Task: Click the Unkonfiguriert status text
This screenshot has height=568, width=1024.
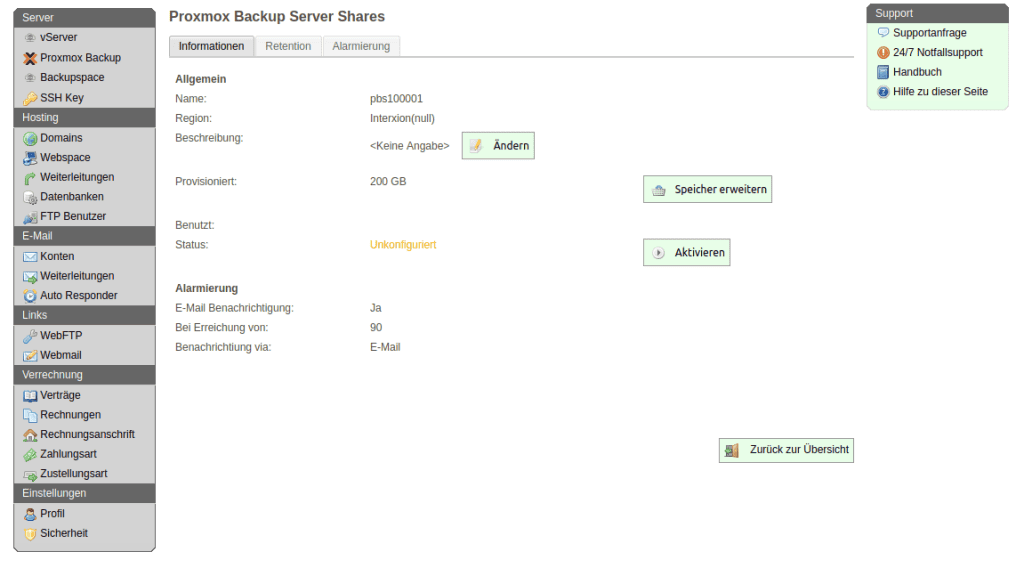Action: point(403,245)
